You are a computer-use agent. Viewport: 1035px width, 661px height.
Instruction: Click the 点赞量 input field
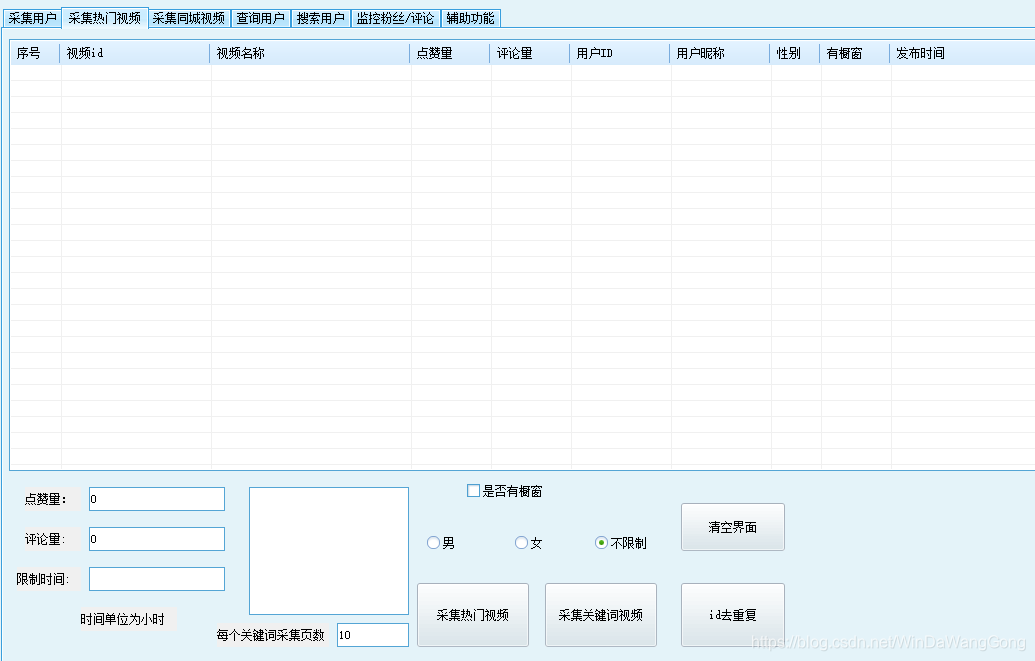click(156, 498)
